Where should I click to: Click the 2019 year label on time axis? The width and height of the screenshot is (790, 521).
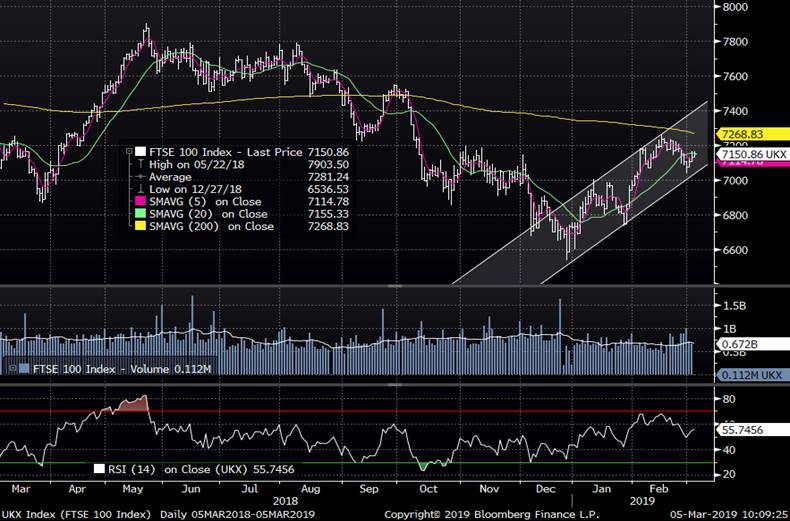(642, 501)
